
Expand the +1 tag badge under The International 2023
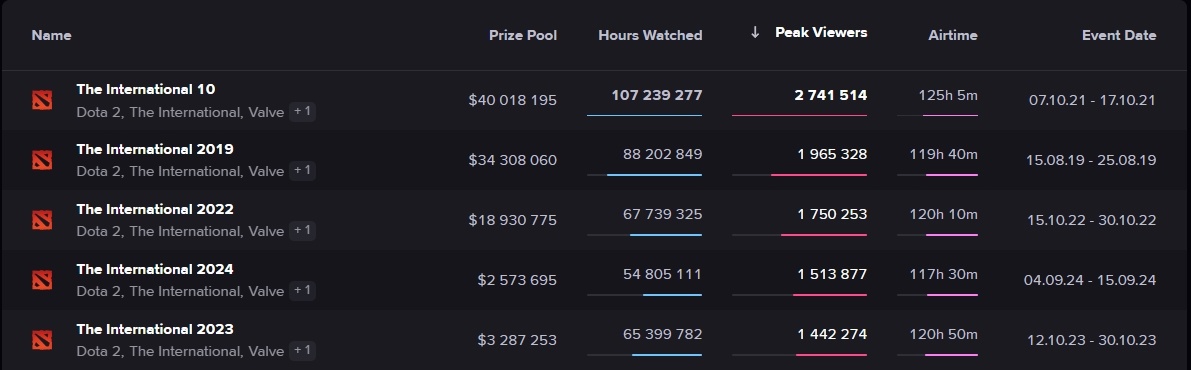click(x=302, y=350)
